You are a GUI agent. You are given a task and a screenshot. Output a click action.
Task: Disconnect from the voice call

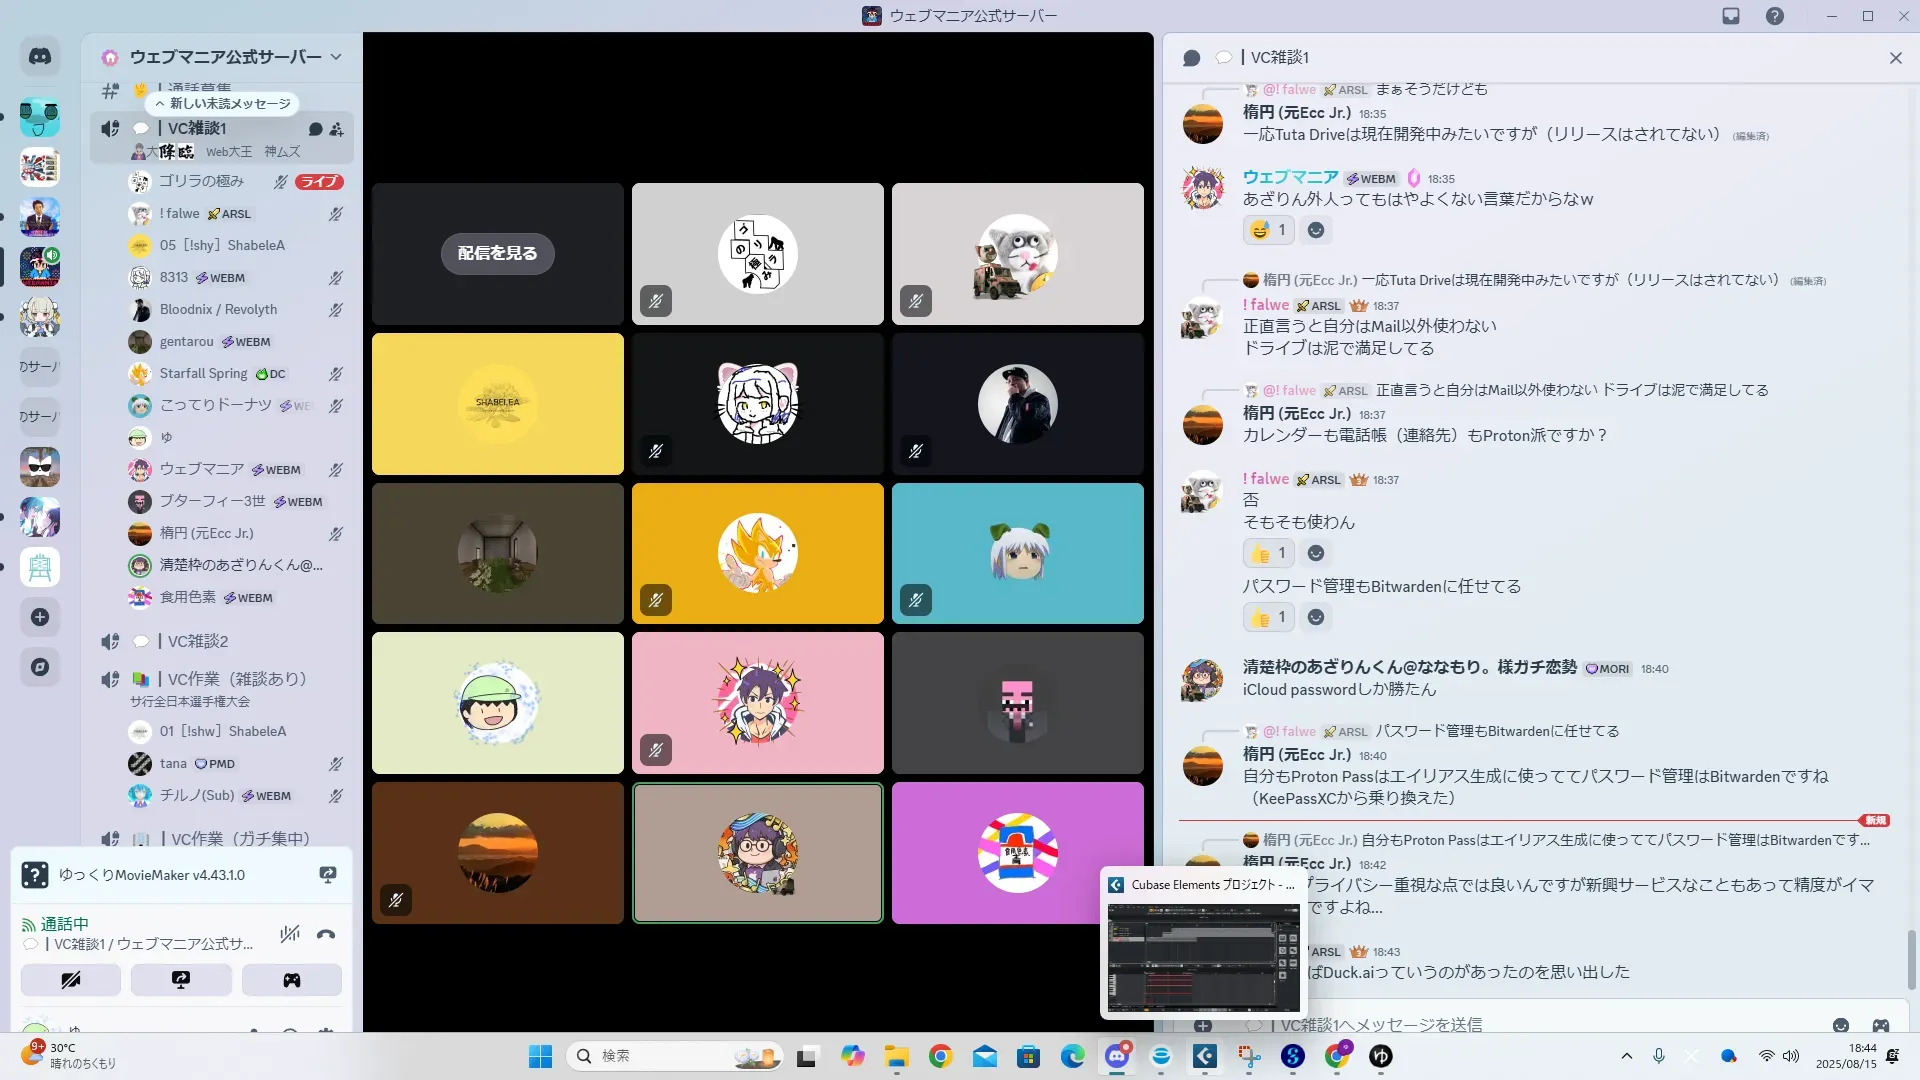coord(326,935)
